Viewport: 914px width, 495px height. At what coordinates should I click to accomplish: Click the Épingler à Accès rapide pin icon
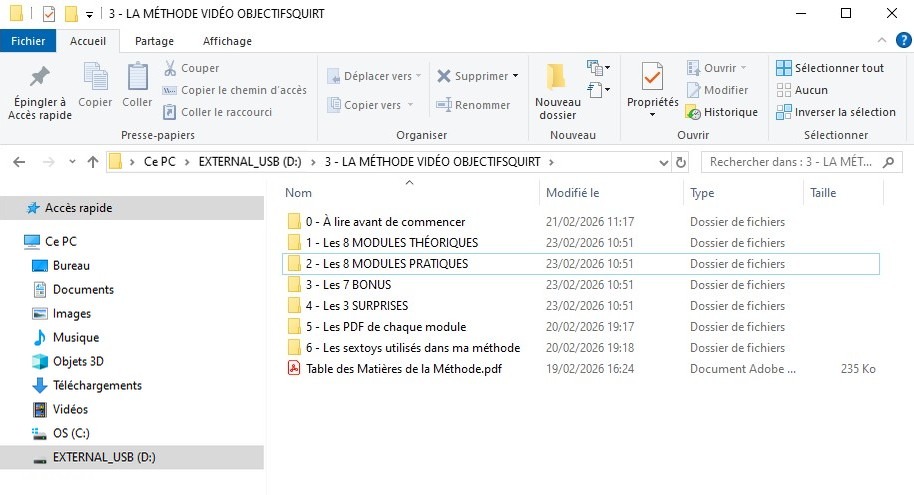(x=40, y=78)
